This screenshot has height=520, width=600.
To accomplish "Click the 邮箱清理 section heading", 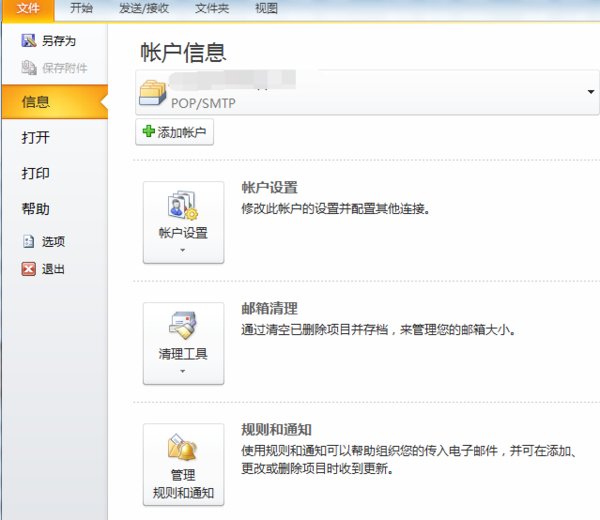I will (269, 308).
